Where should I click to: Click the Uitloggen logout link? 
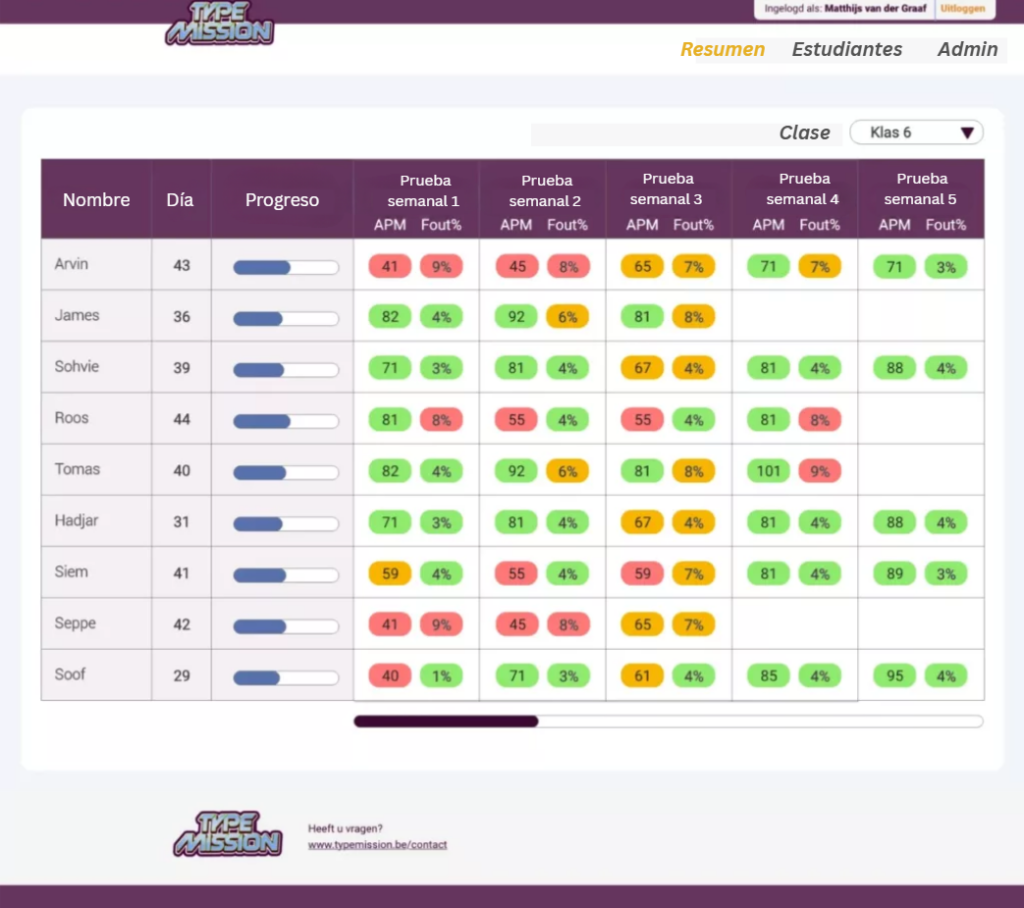[963, 8]
